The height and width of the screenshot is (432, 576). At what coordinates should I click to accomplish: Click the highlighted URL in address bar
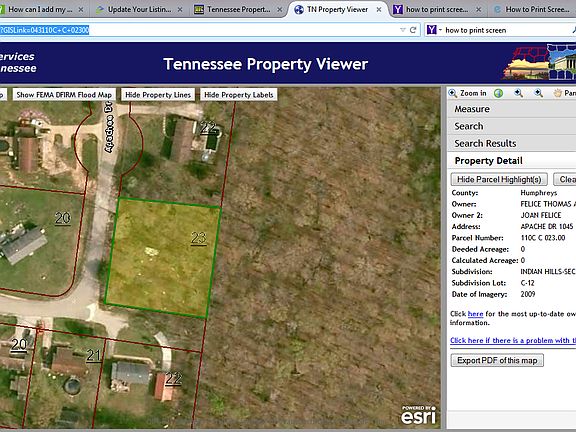tap(44, 30)
